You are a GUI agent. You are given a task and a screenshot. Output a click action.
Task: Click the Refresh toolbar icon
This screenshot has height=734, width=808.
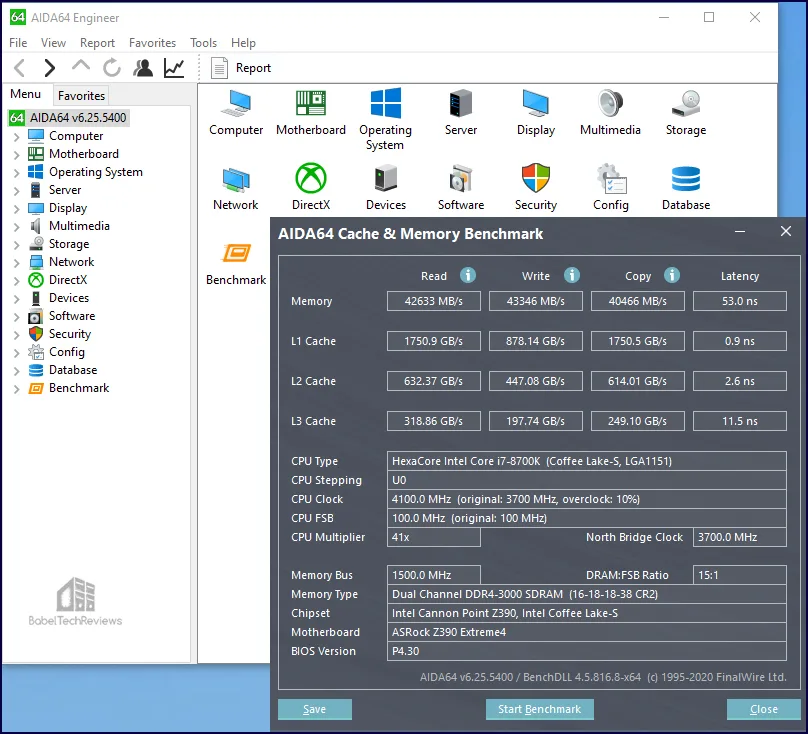(x=112, y=68)
